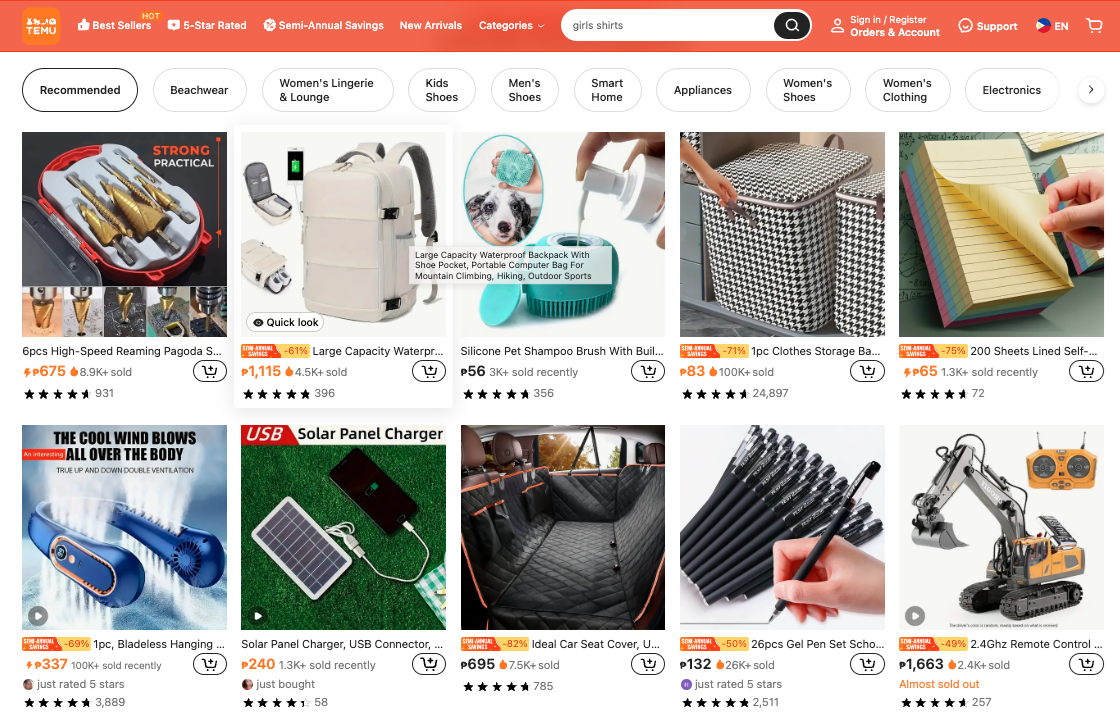Click the search field containing girls shirts
Image resolution: width=1120 pixels, height=724 pixels.
coord(669,26)
